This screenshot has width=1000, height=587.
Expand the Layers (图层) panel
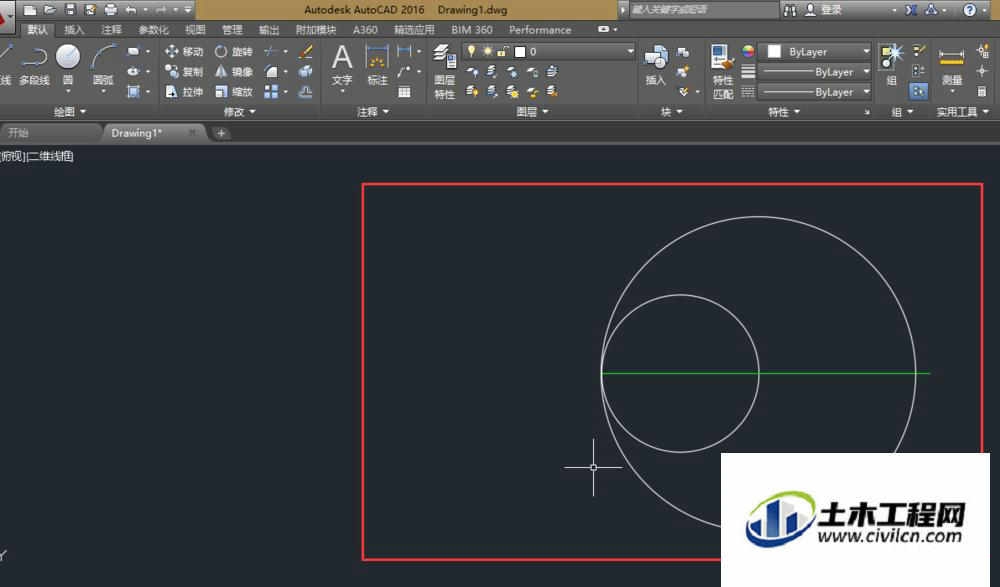point(532,112)
